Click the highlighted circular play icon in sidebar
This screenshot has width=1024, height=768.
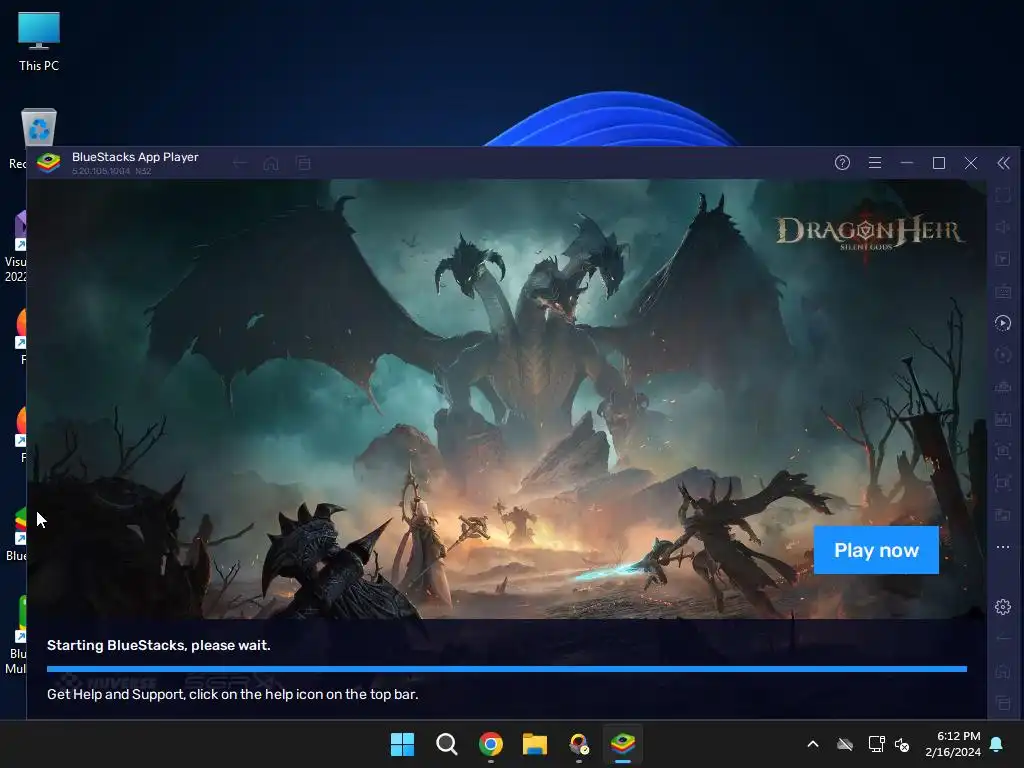pos(1003,323)
